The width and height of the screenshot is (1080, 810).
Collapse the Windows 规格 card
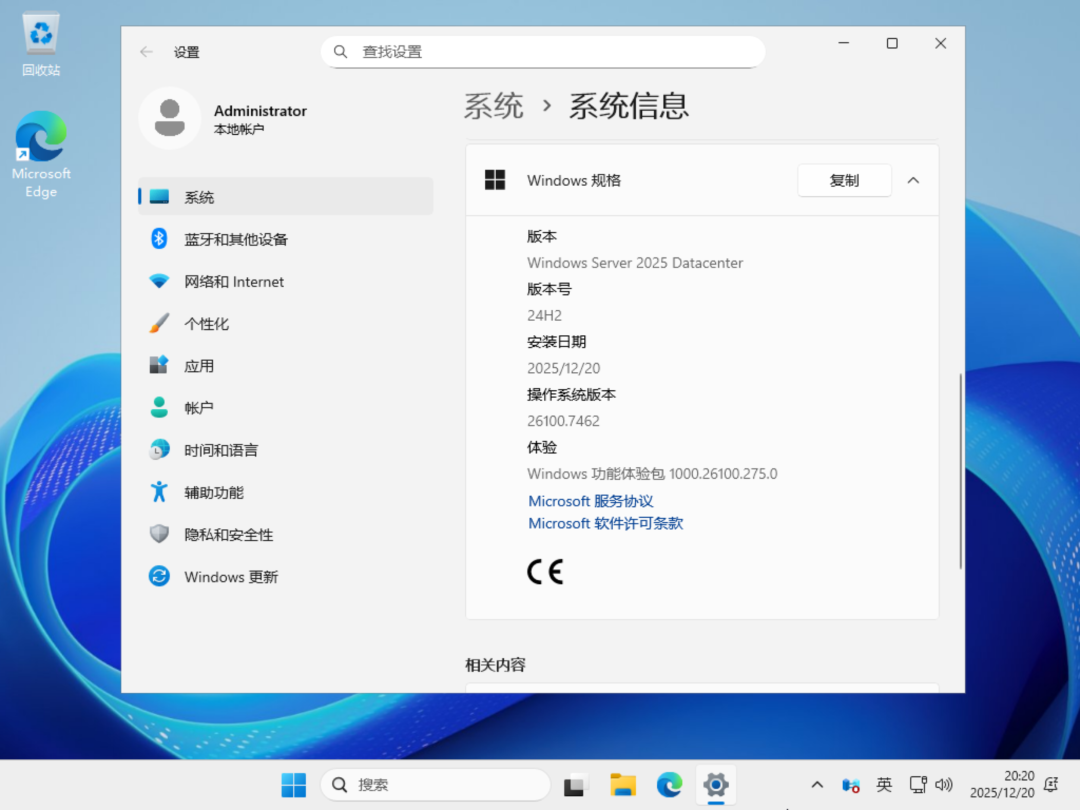coord(912,180)
